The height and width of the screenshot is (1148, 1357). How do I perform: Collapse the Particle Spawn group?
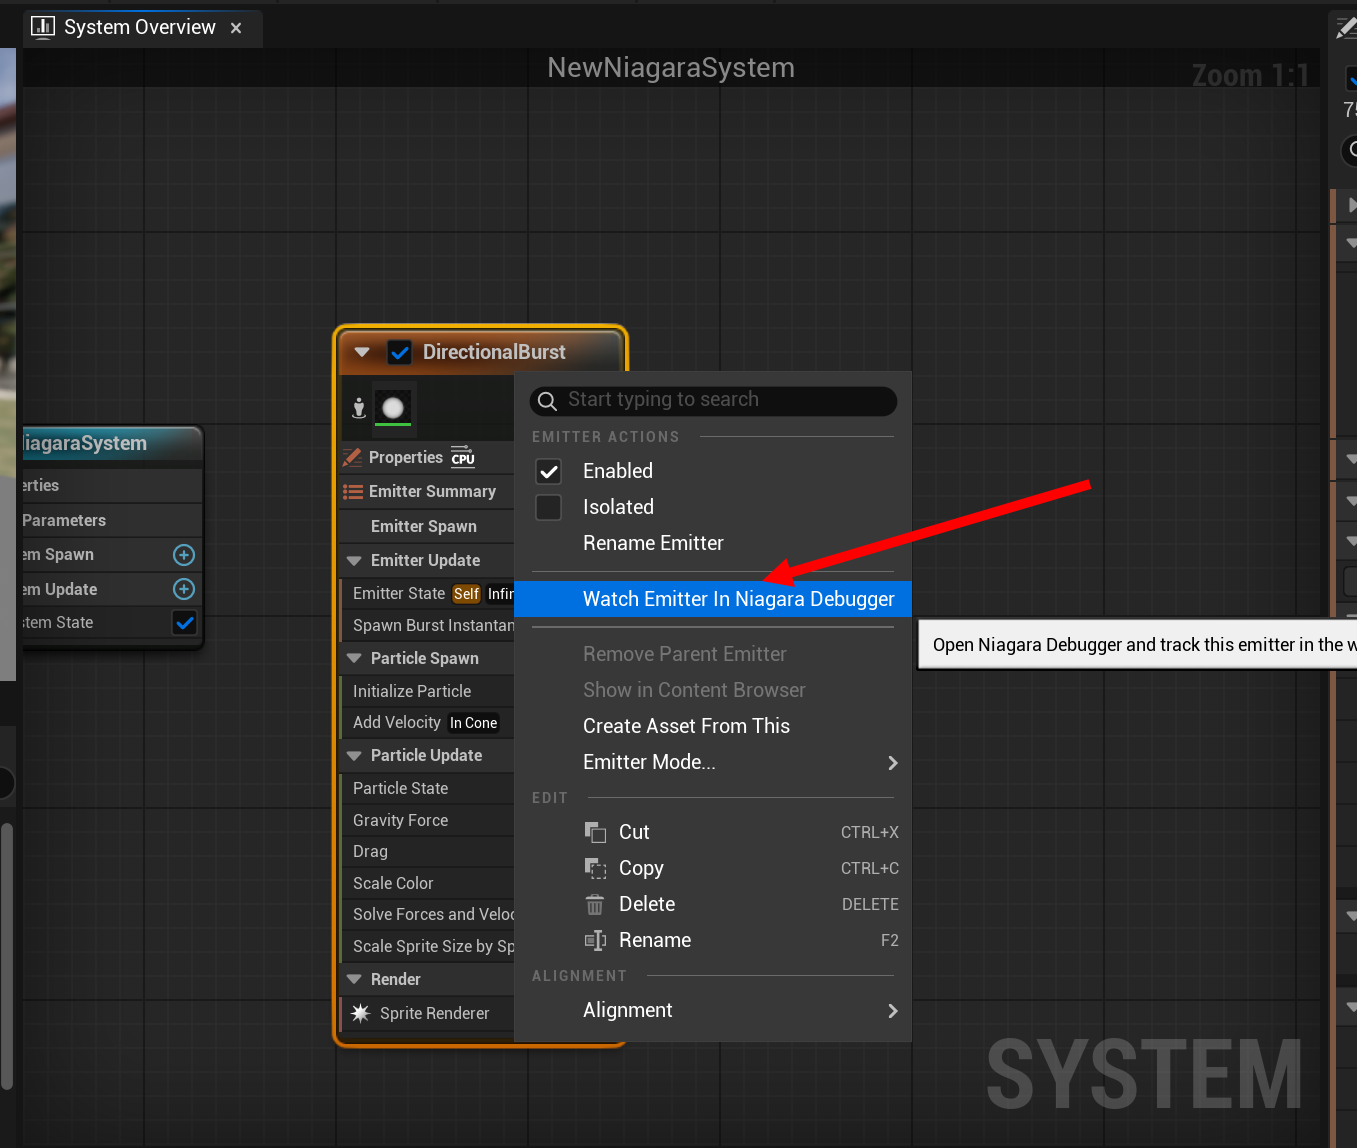click(353, 658)
